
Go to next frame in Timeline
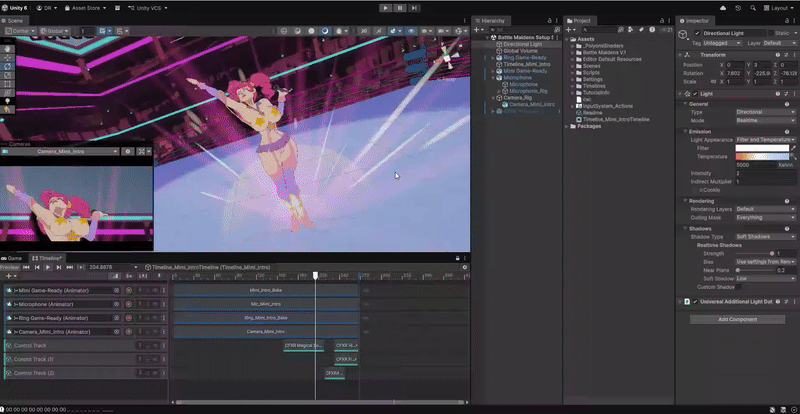coord(59,267)
